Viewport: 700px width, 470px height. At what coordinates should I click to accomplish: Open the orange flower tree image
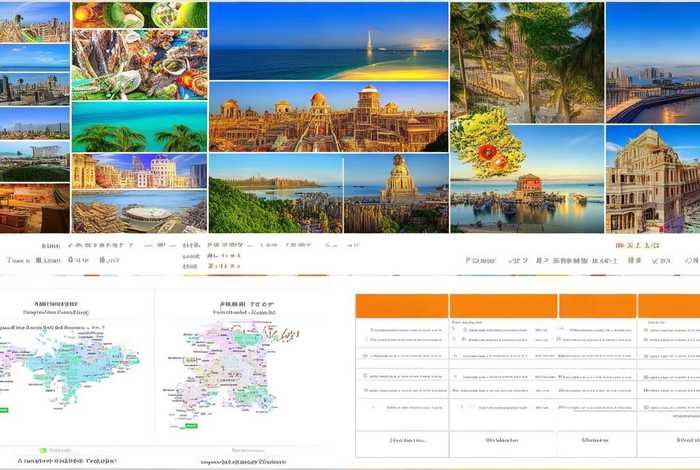[x=488, y=143]
